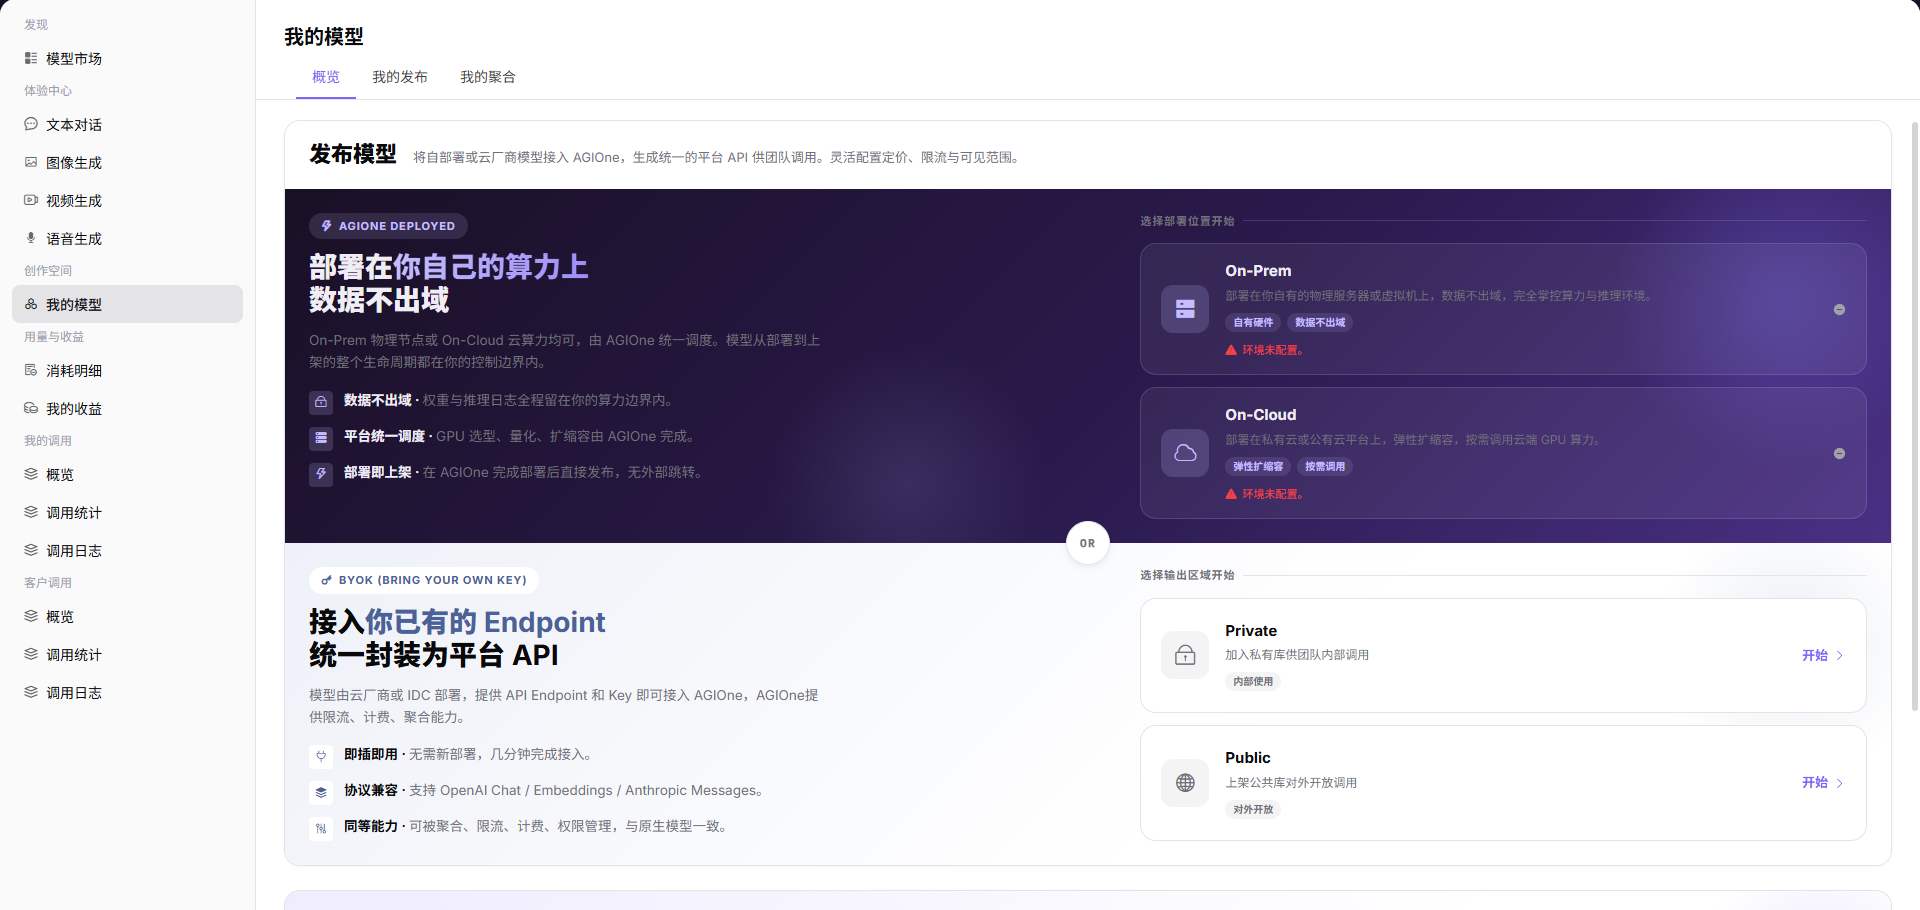Click the layers icon beside 概览 under 我的调用

tap(31, 474)
